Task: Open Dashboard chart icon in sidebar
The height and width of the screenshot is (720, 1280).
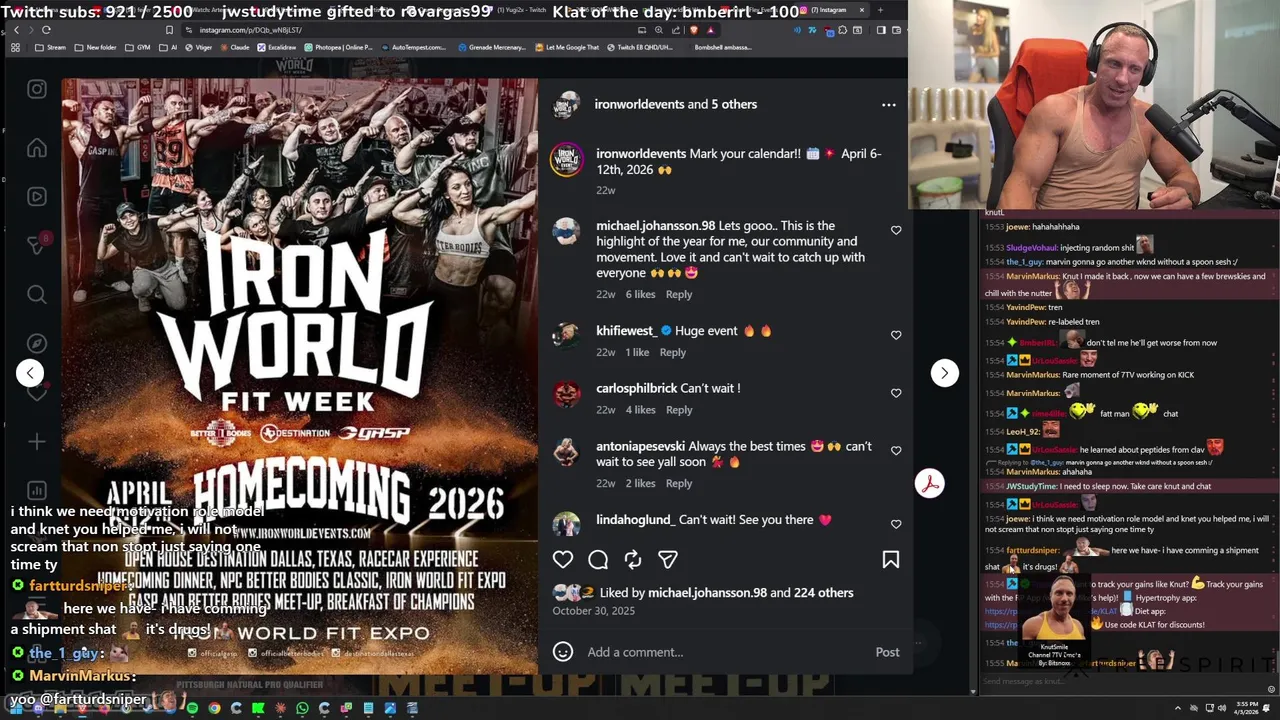Action: 37,490
